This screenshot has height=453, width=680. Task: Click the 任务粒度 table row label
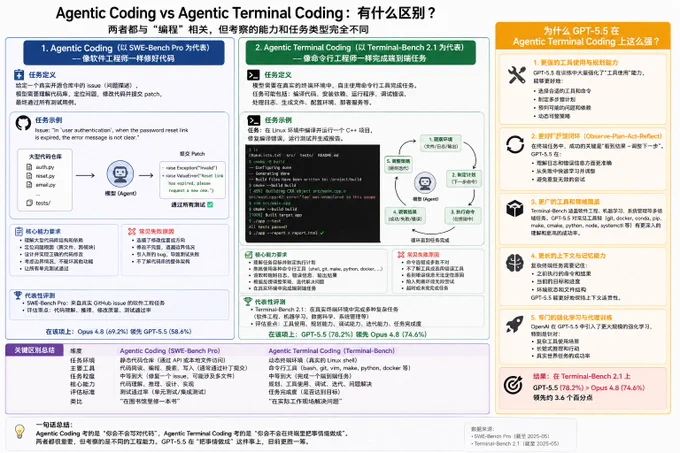click(82, 376)
